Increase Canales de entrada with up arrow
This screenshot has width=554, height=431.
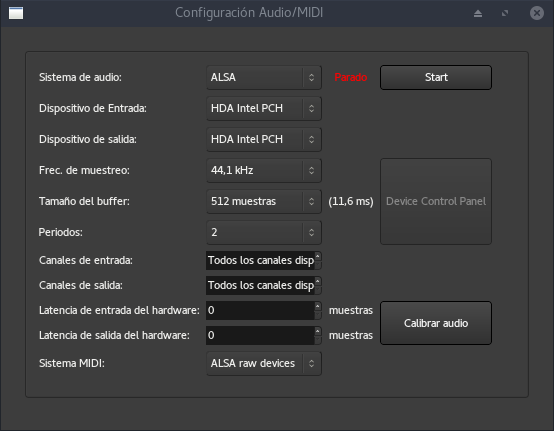pos(318,256)
